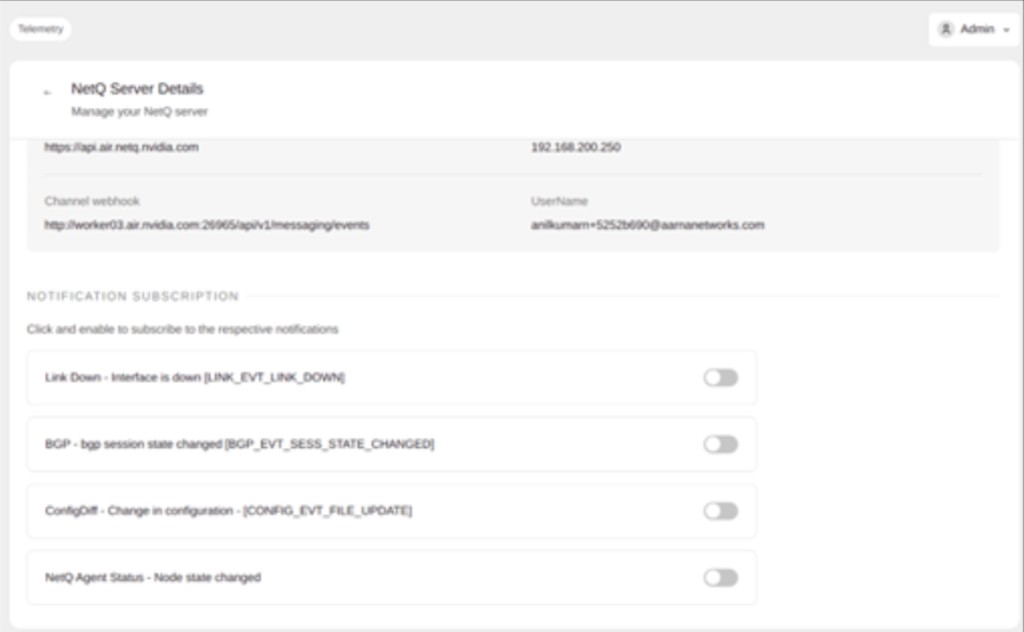Toggle NetQ Agent Status notification
This screenshot has height=632, width=1024.
click(x=720, y=578)
